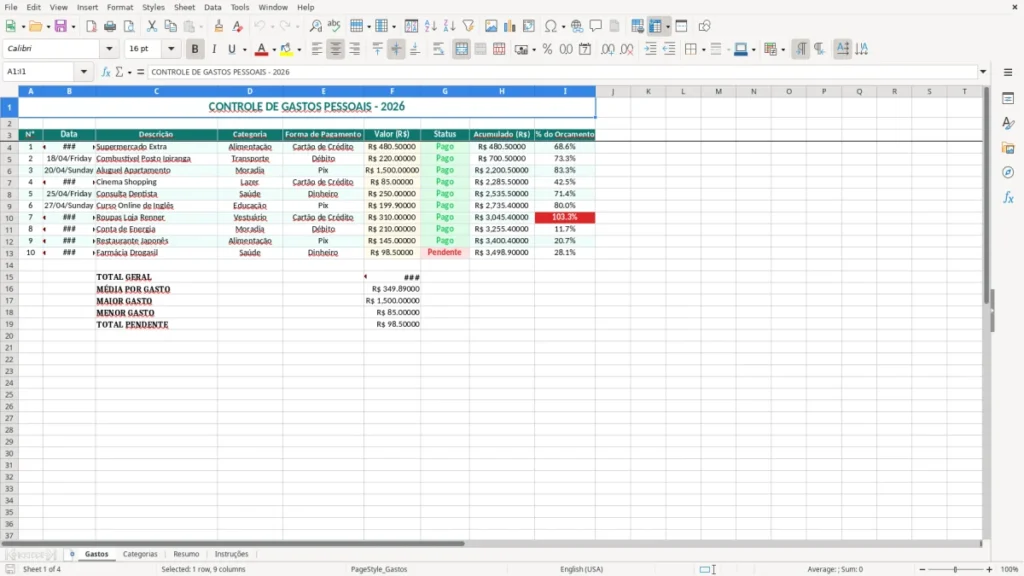Insert a pivot table
The width and height of the screenshot is (1024, 576).
(529, 26)
